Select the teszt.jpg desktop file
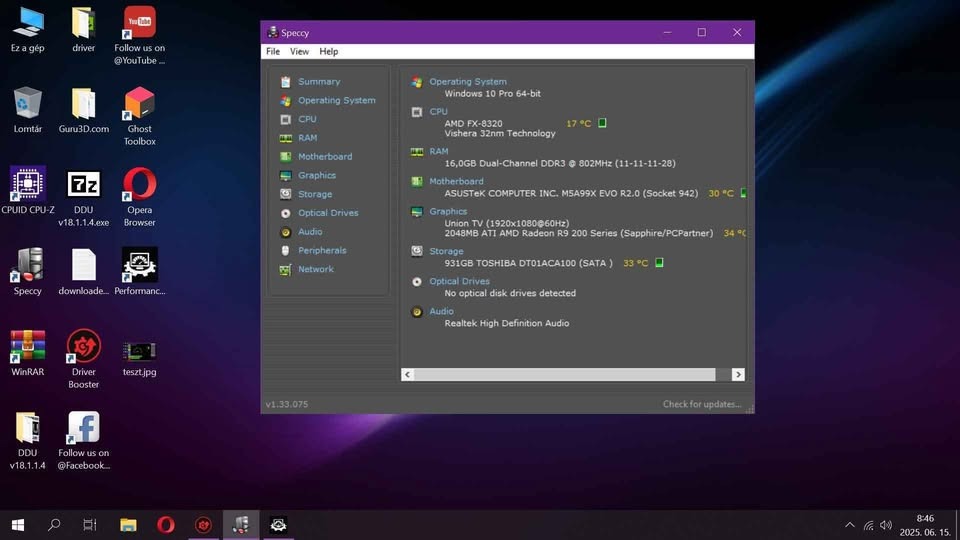 click(140, 358)
